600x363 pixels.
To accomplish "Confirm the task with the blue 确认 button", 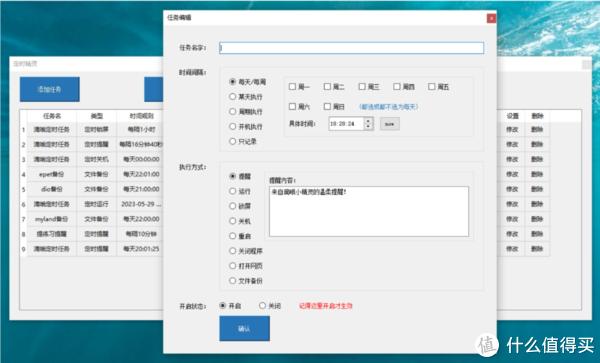I will click(245, 329).
